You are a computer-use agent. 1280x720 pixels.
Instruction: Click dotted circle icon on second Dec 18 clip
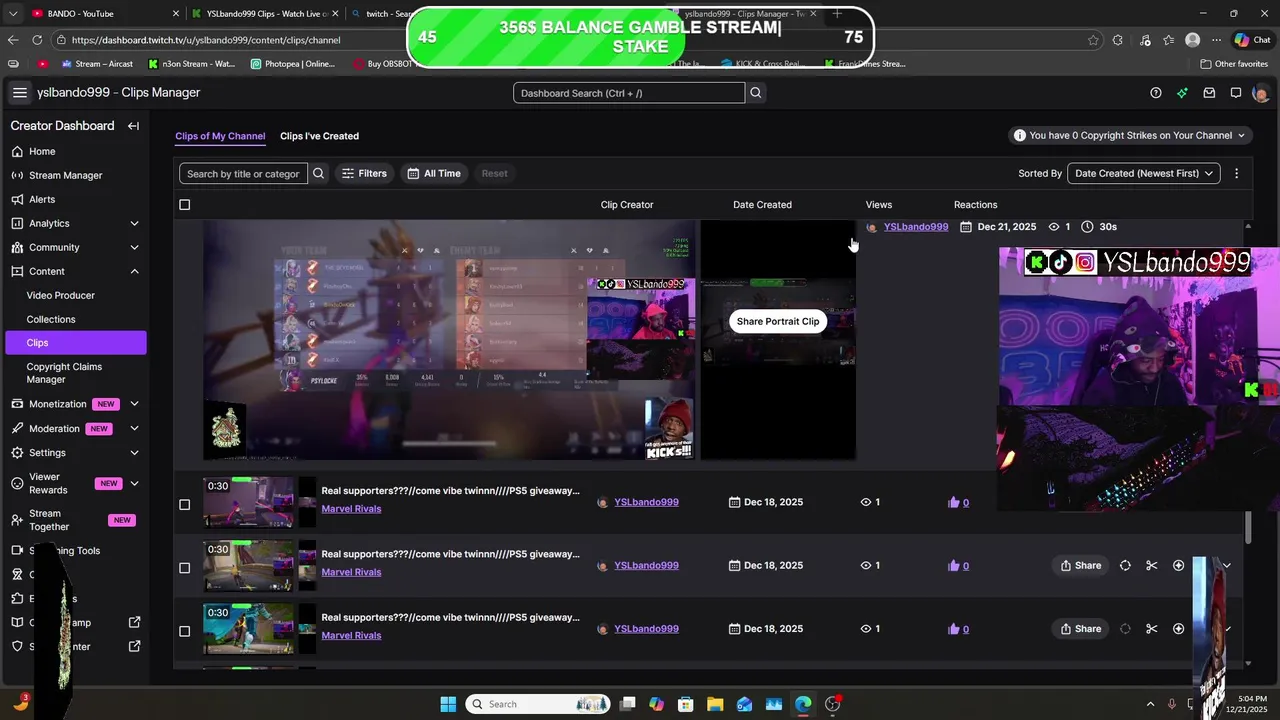click(x=1125, y=565)
